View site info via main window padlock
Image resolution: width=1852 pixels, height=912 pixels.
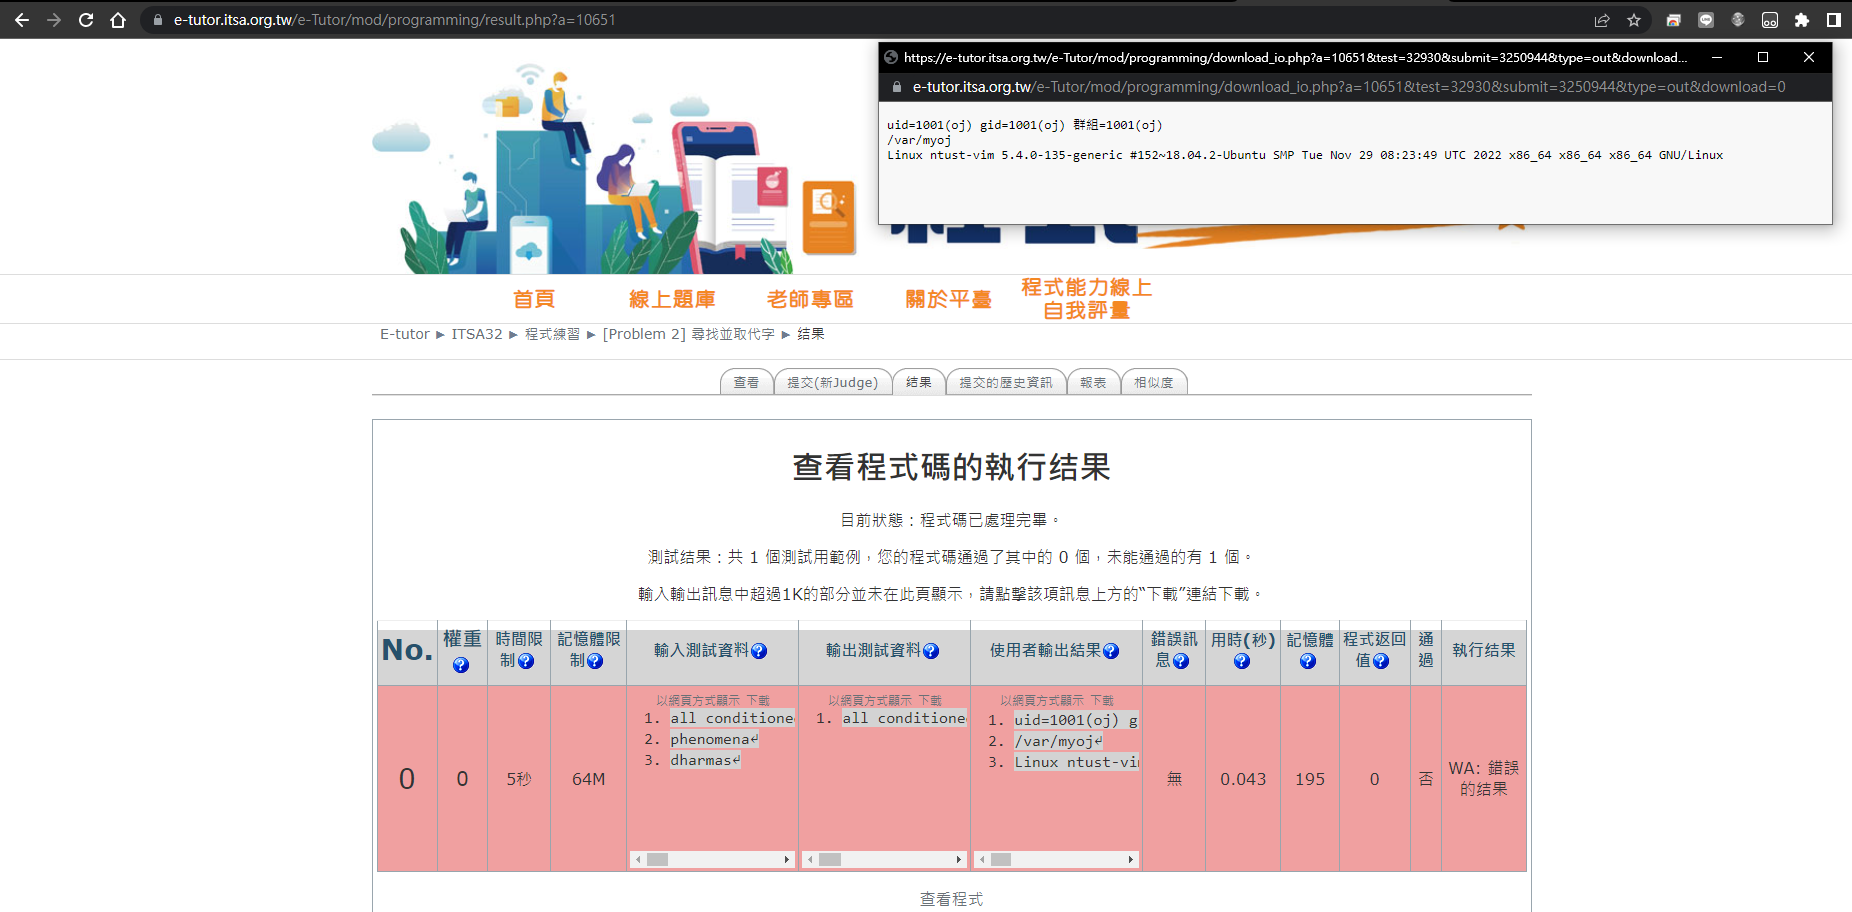point(158,20)
